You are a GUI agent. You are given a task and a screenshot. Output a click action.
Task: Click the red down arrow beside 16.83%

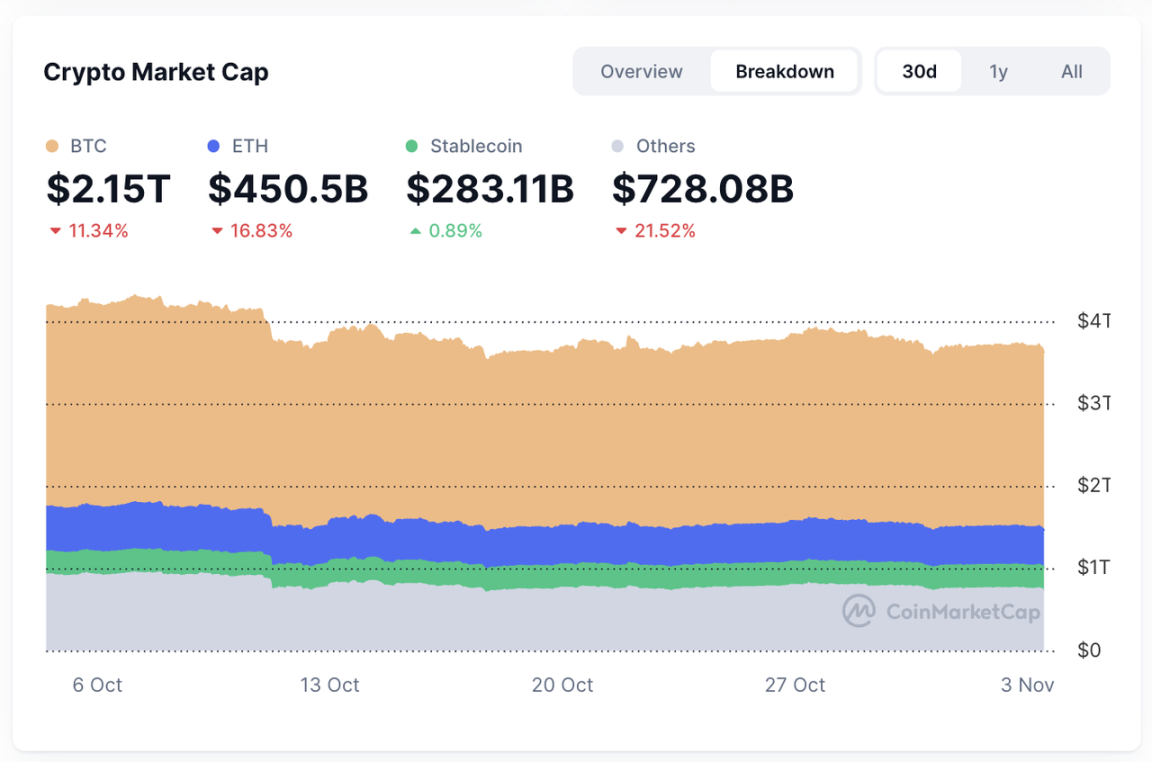(216, 232)
